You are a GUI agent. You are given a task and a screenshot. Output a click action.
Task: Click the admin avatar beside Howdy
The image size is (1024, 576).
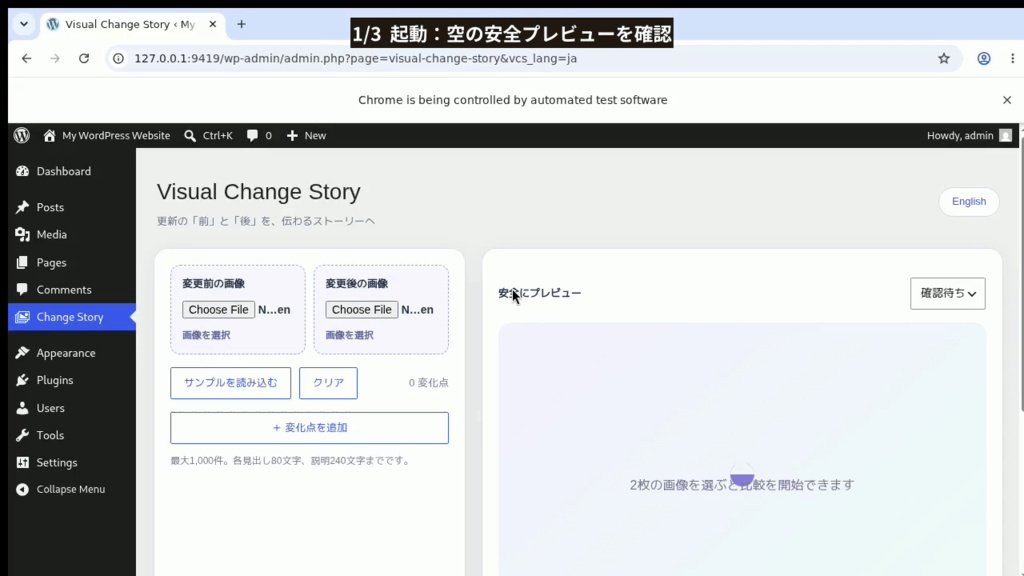tap(1005, 135)
